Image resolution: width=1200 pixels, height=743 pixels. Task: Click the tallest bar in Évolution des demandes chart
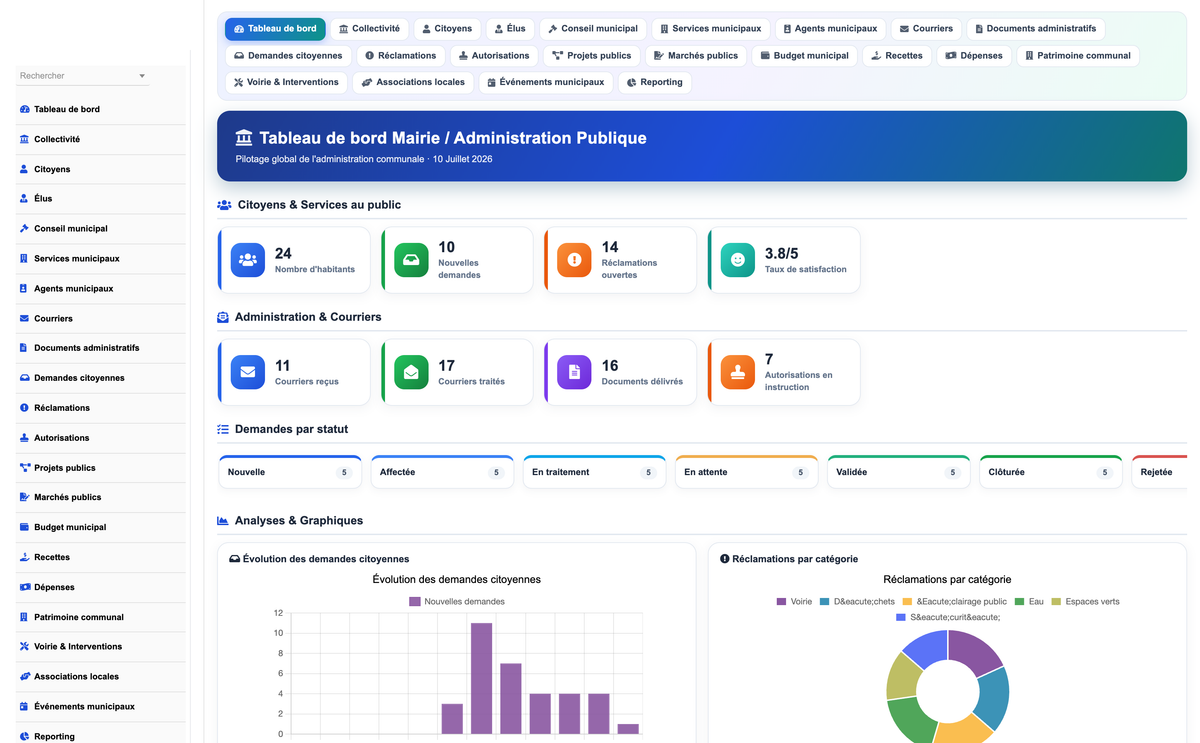pos(481,678)
